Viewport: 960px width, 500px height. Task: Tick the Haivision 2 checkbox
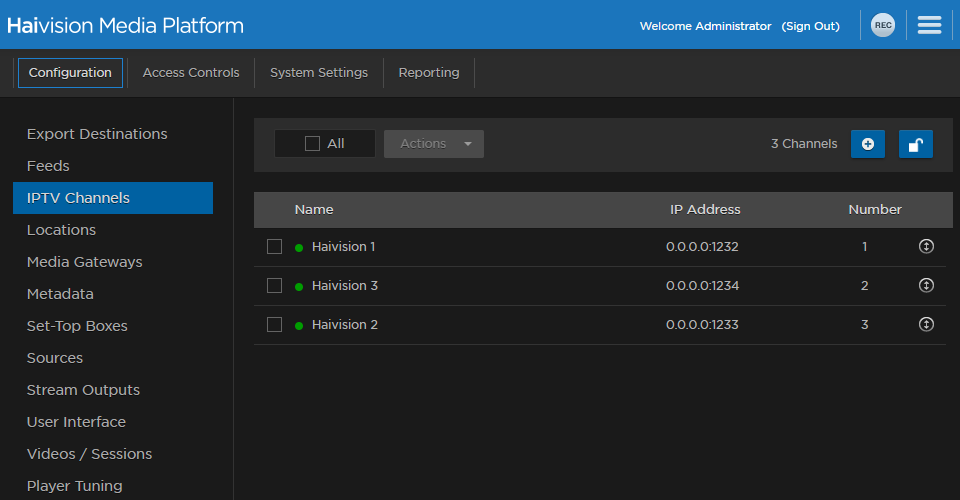[274, 325]
